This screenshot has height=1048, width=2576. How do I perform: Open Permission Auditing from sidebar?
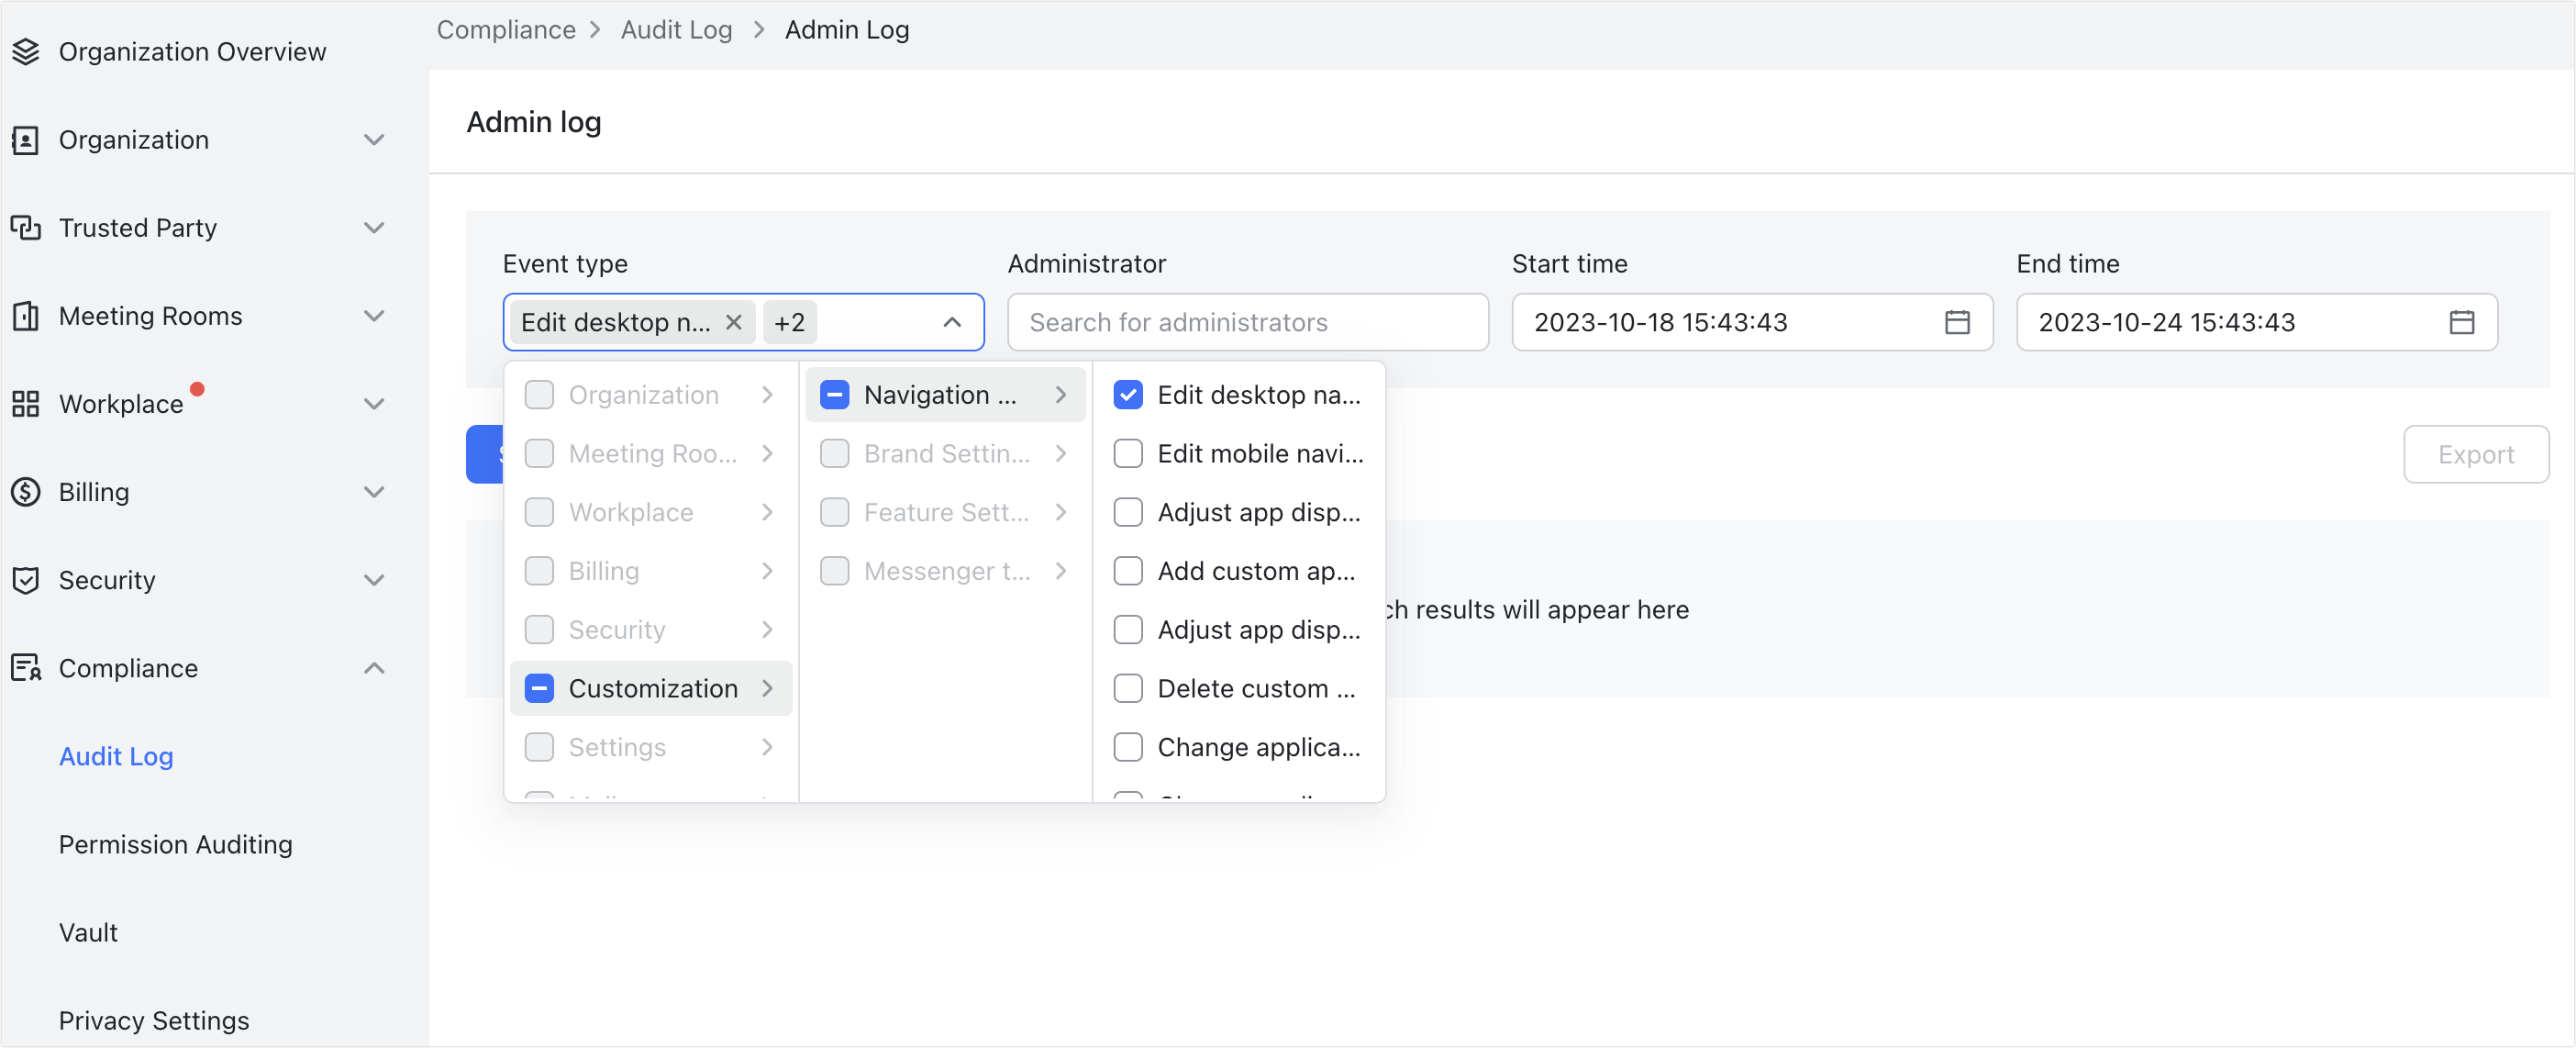point(176,844)
